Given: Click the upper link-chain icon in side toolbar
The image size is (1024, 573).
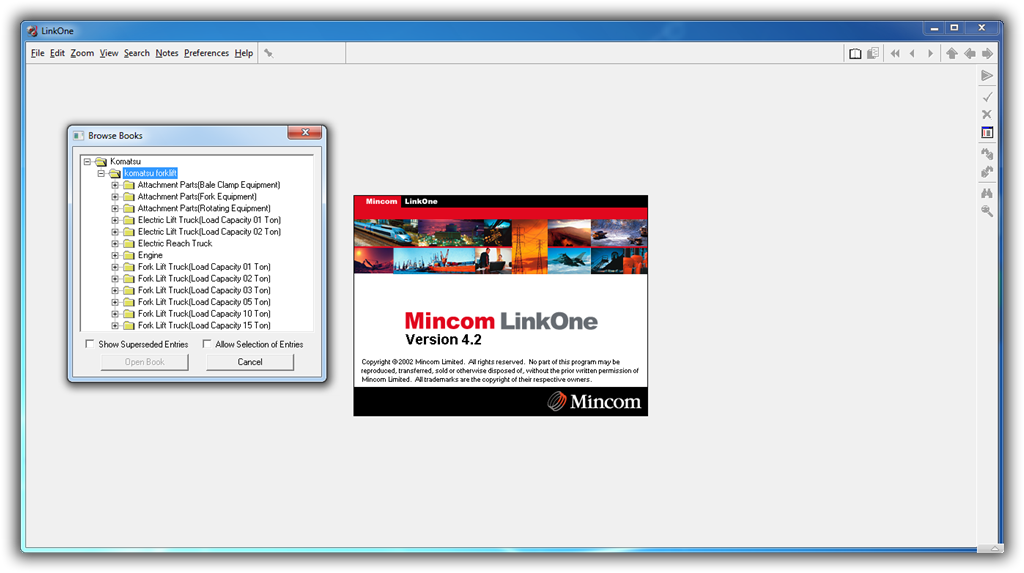Looking at the screenshot, I should [x=987, y=154].
